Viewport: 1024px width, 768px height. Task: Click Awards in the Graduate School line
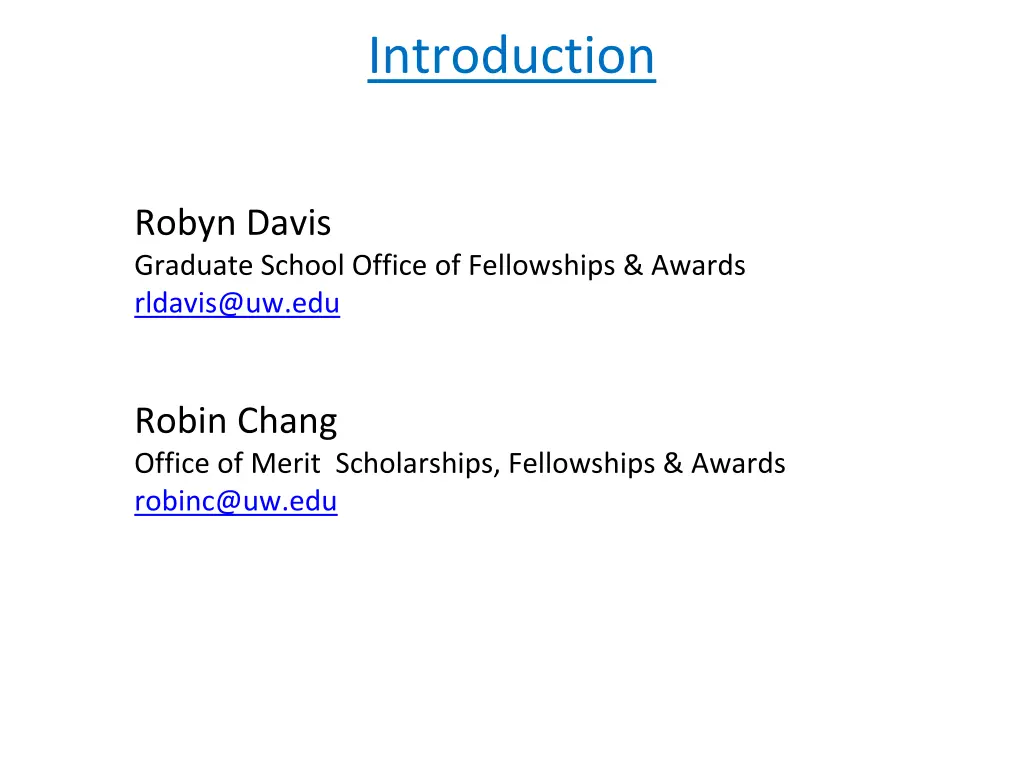(x=698, y=266)
